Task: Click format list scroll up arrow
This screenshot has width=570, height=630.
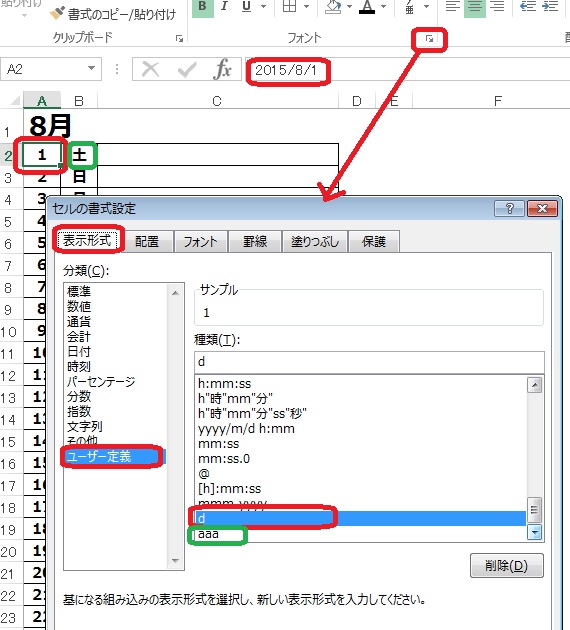Action: (x=535, y=385)
